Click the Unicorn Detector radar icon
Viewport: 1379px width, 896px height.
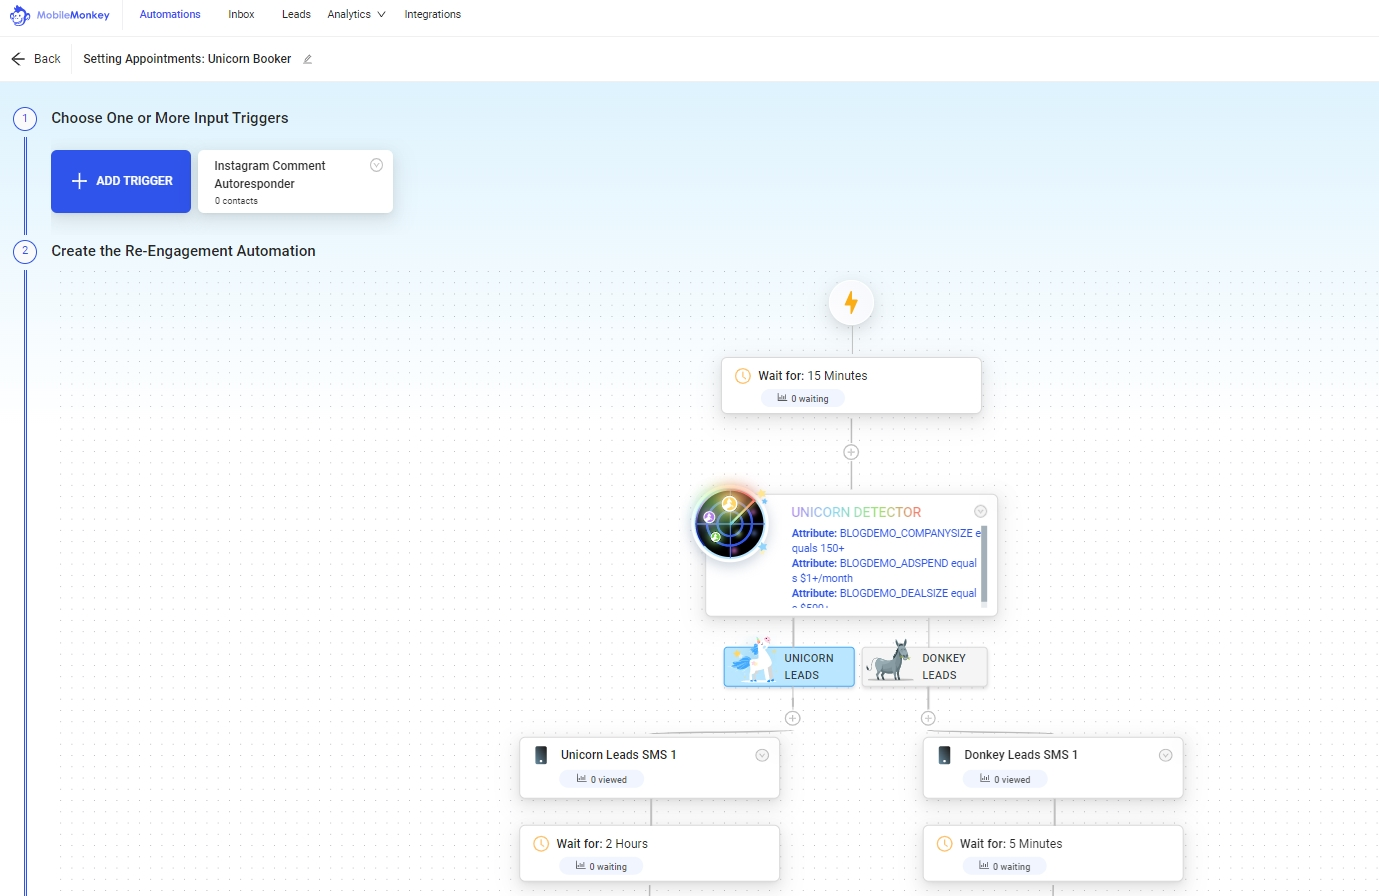730,524
